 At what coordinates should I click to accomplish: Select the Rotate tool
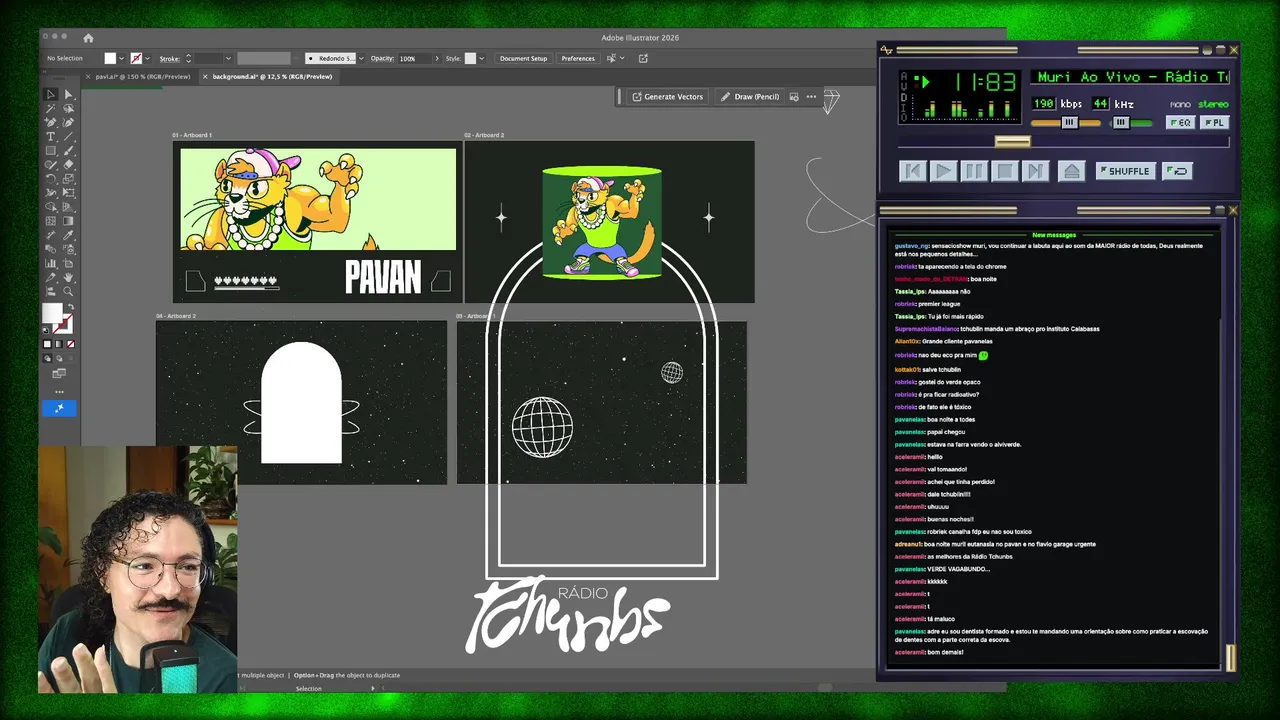[x=50, y=179]
